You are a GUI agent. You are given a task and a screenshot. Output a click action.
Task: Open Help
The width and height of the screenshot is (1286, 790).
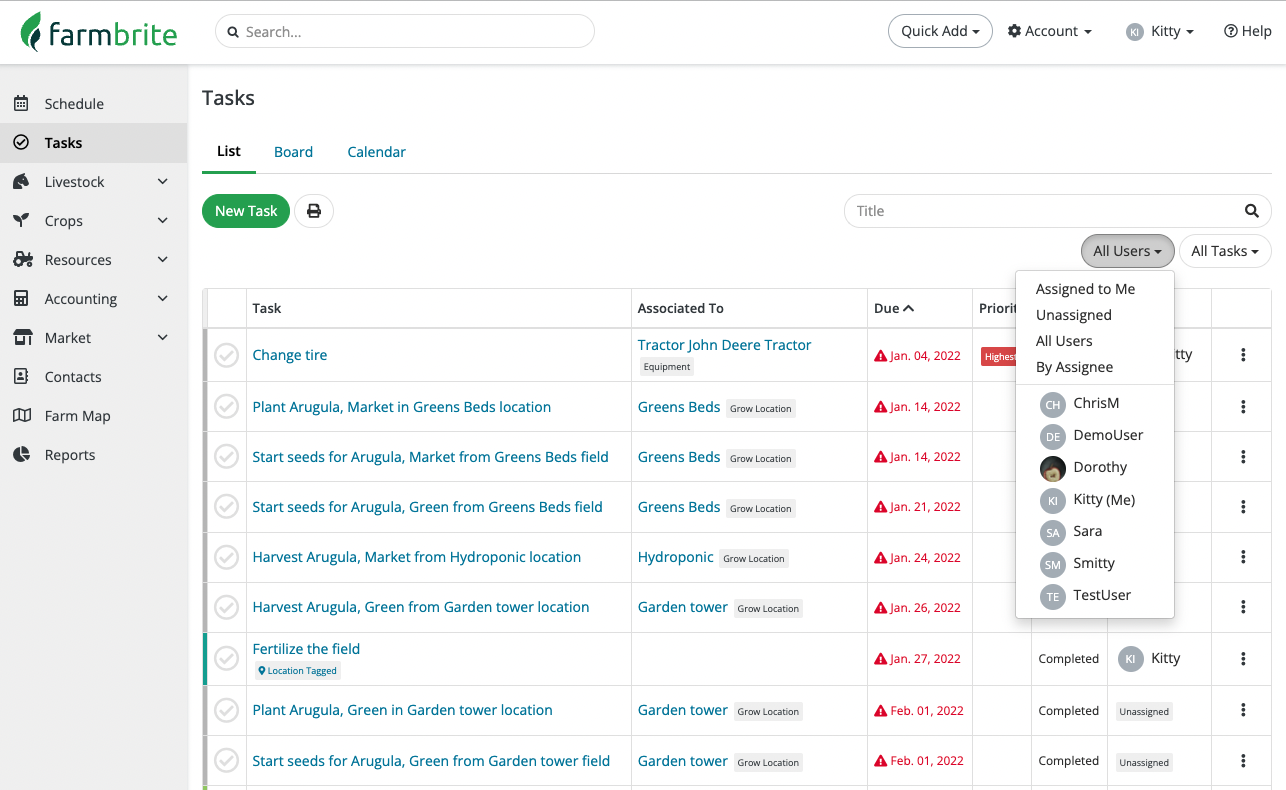click(1247, 31)
